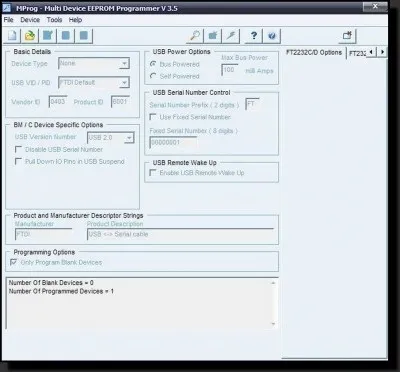Toggle the Enable USB Remote Wake Up checkbox
The image size is (400, 372).
[153, 173]
